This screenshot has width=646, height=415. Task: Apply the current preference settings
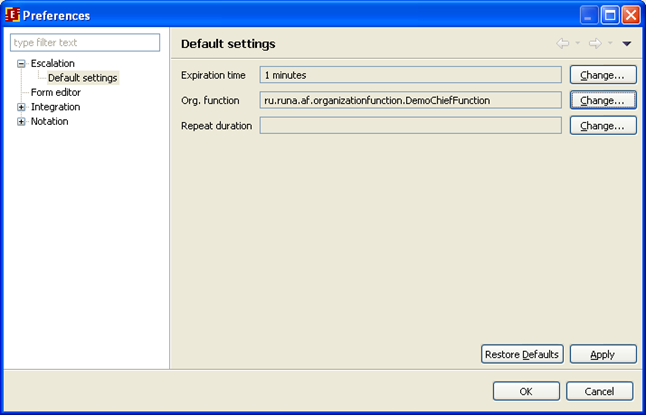pos(603,354)
